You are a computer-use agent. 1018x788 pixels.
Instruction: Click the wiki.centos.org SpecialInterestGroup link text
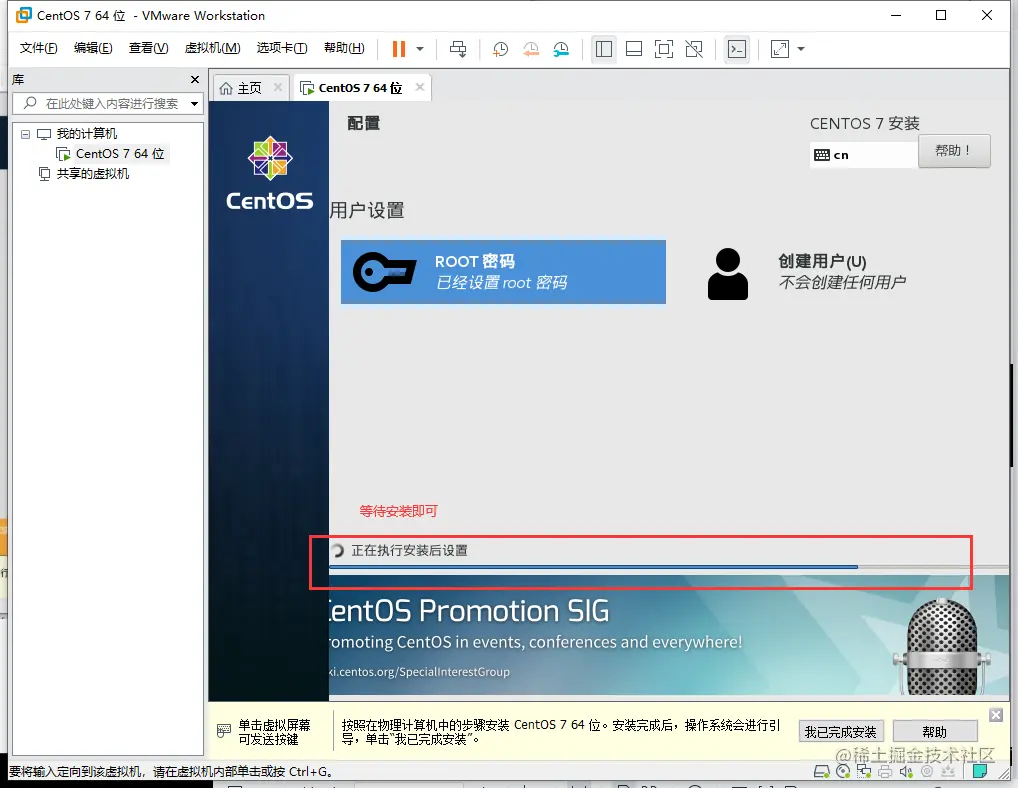tap(419, 672)
